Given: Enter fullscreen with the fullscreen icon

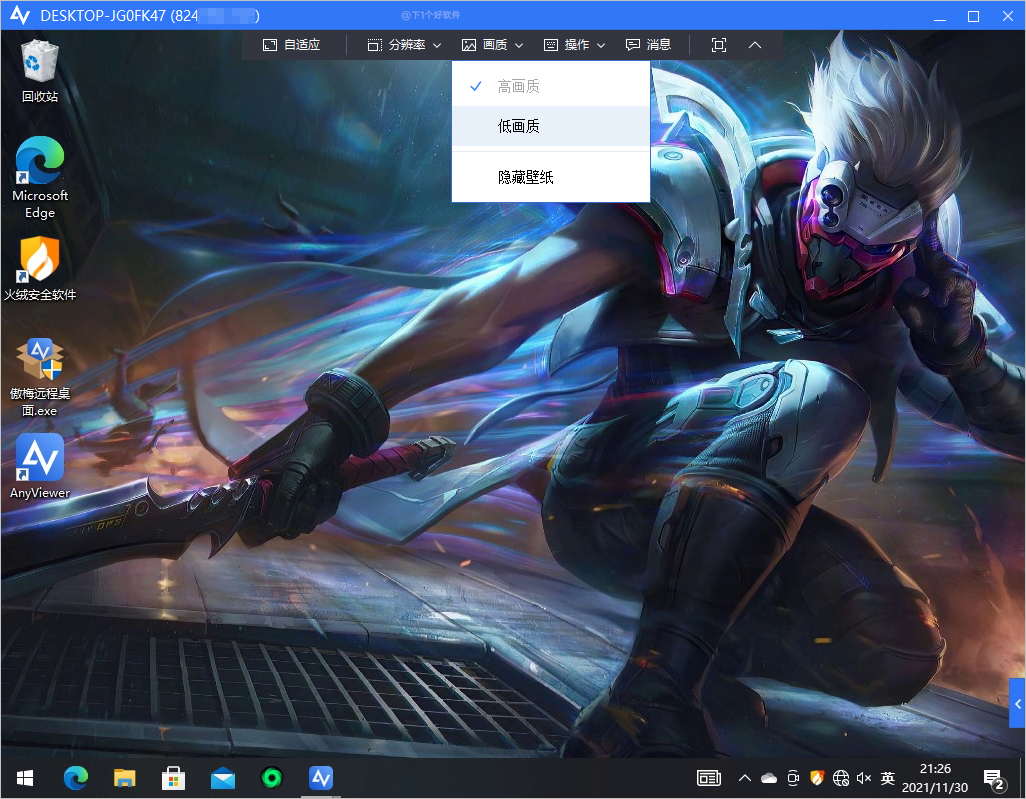Looking at the screenshot, I should pos(718,45).
